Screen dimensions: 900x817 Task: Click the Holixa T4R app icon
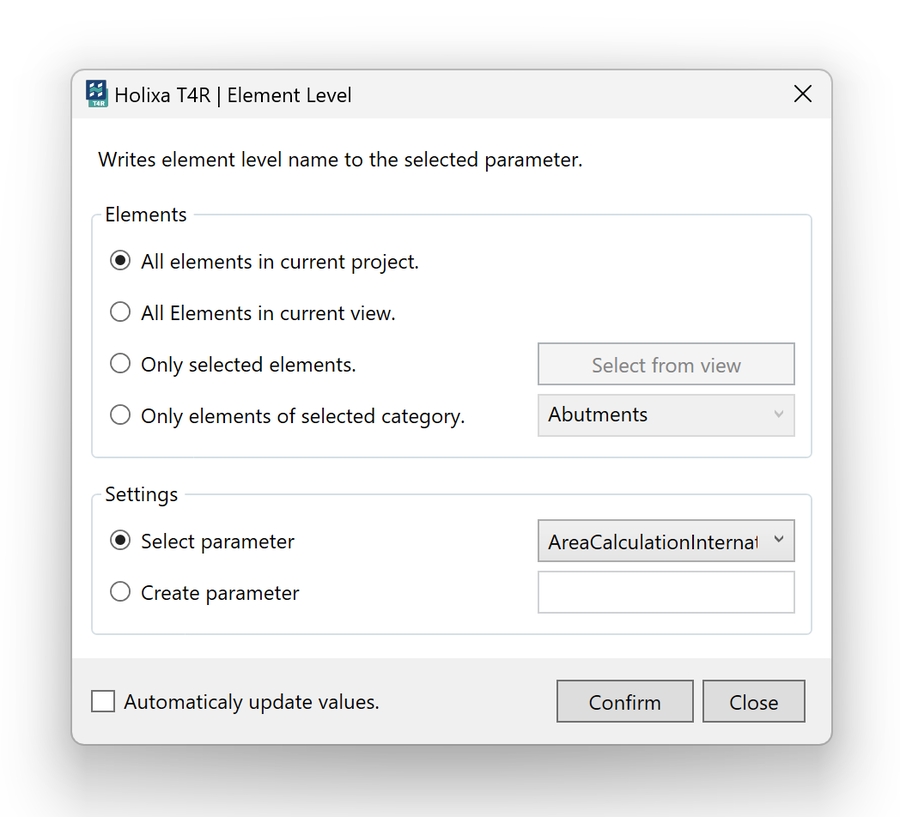coord(97,94)
